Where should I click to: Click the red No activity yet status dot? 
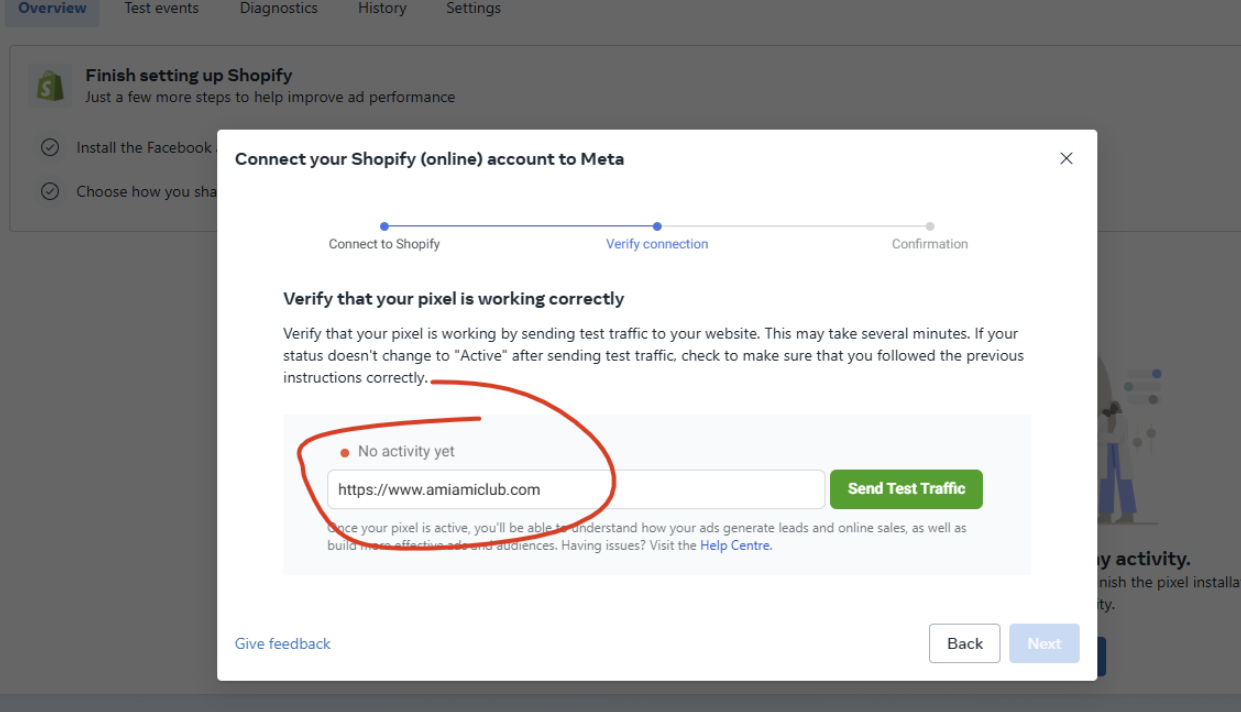[345, 452]
